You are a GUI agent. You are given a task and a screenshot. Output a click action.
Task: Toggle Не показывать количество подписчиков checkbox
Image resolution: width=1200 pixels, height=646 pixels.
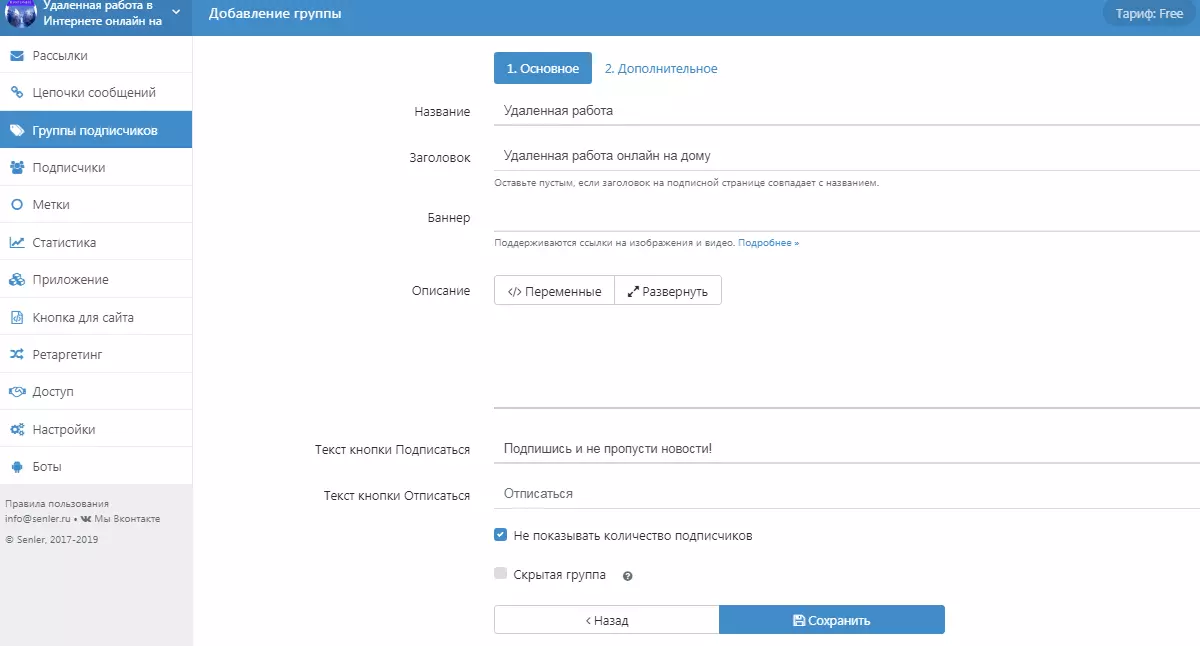pos(500,535)
